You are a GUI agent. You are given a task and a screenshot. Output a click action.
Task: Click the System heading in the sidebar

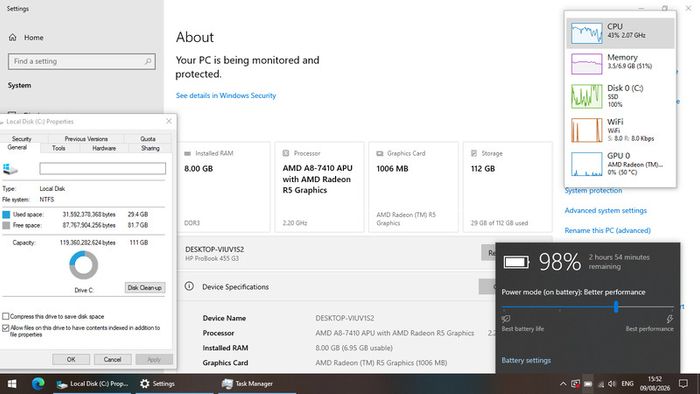coord(19,85)
